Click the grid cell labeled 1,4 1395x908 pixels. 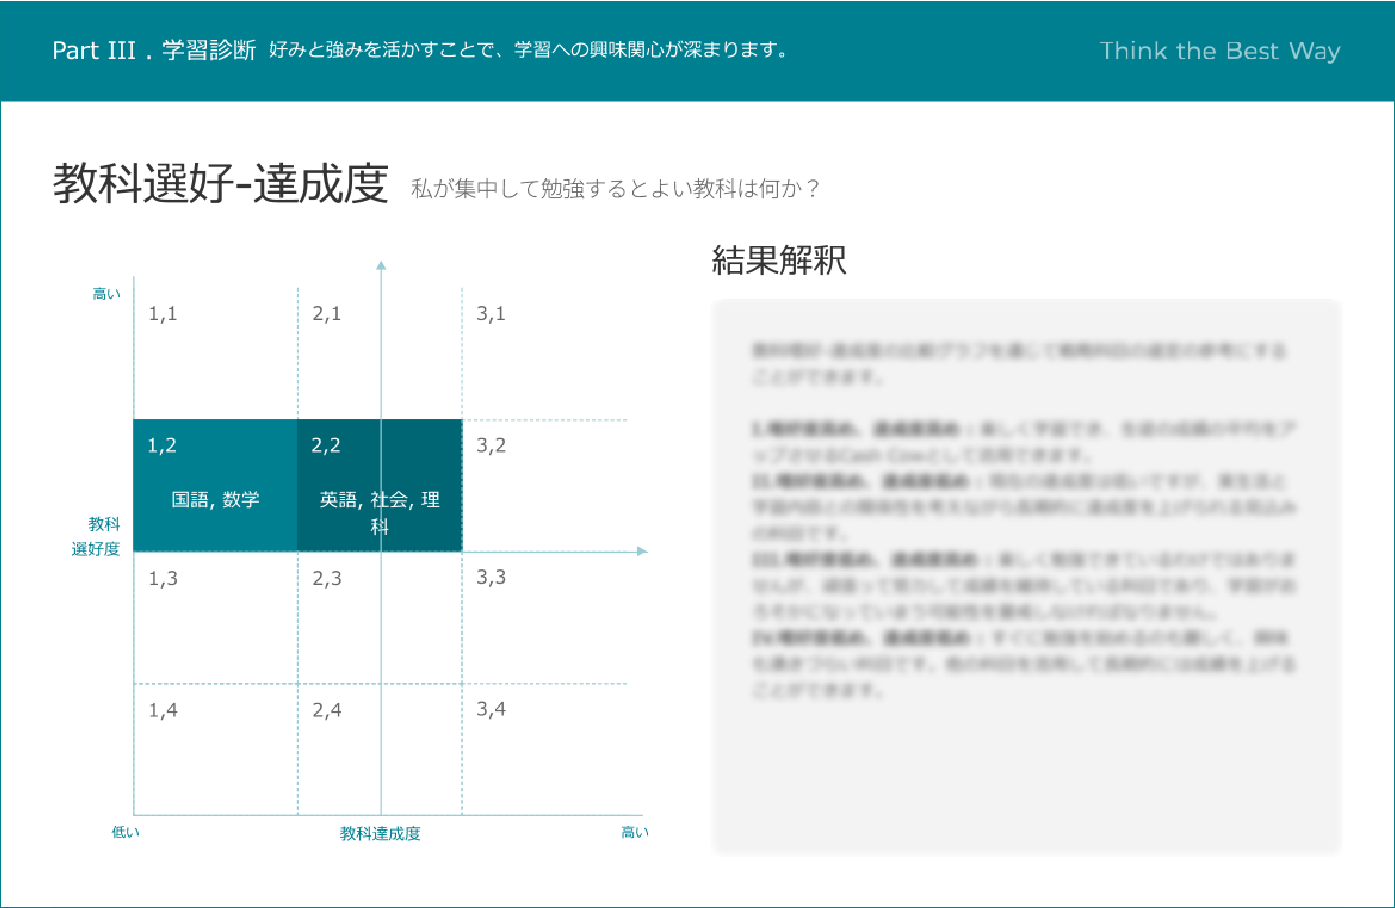pyautogui.click(x=215, y=750)
